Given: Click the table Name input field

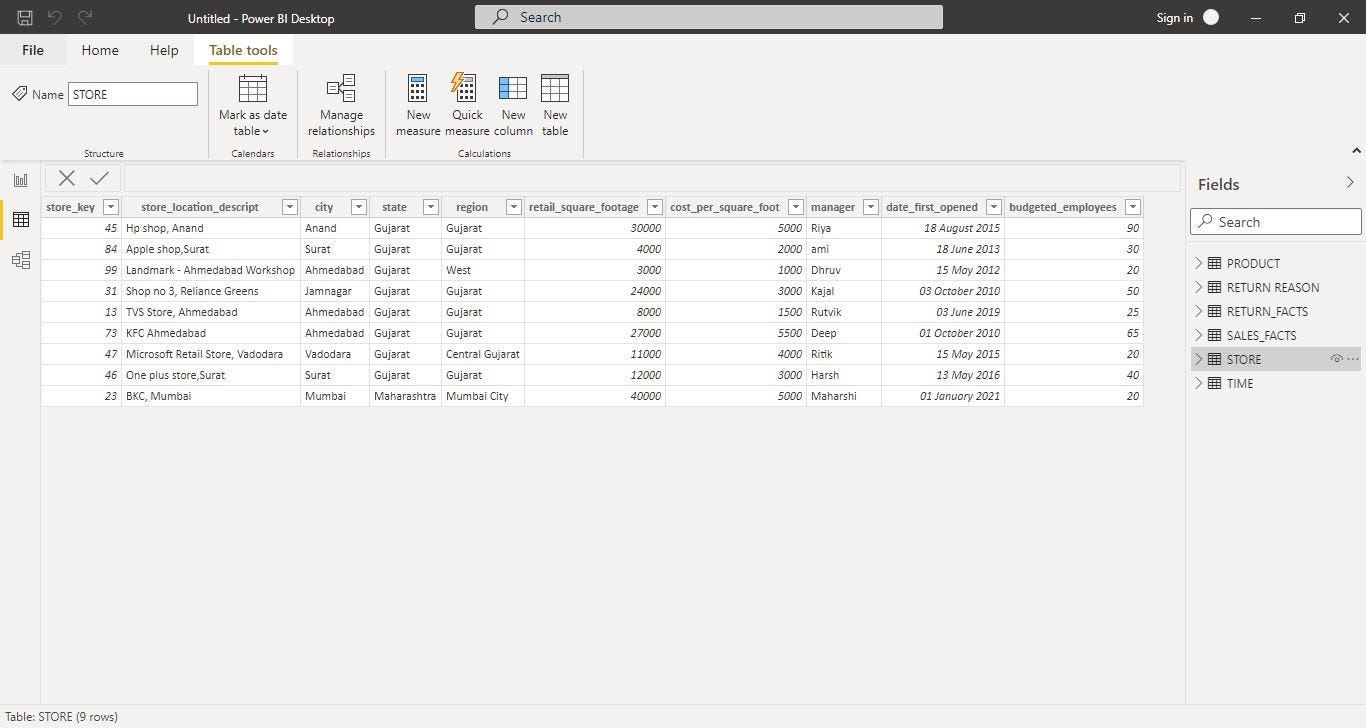Looking at the screenshot, I should click(x=133, y=94).
